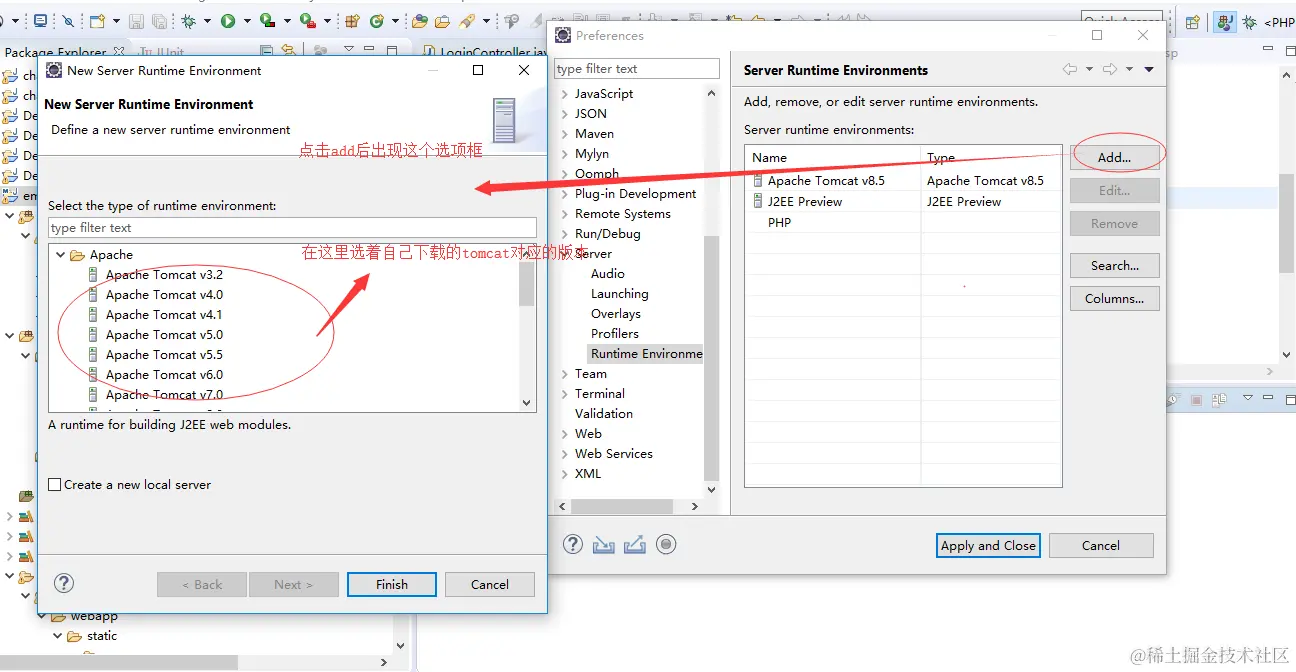The image size is (1296, 672).
Task: Open the help icon in Preferences dialog
Action: 573,544
